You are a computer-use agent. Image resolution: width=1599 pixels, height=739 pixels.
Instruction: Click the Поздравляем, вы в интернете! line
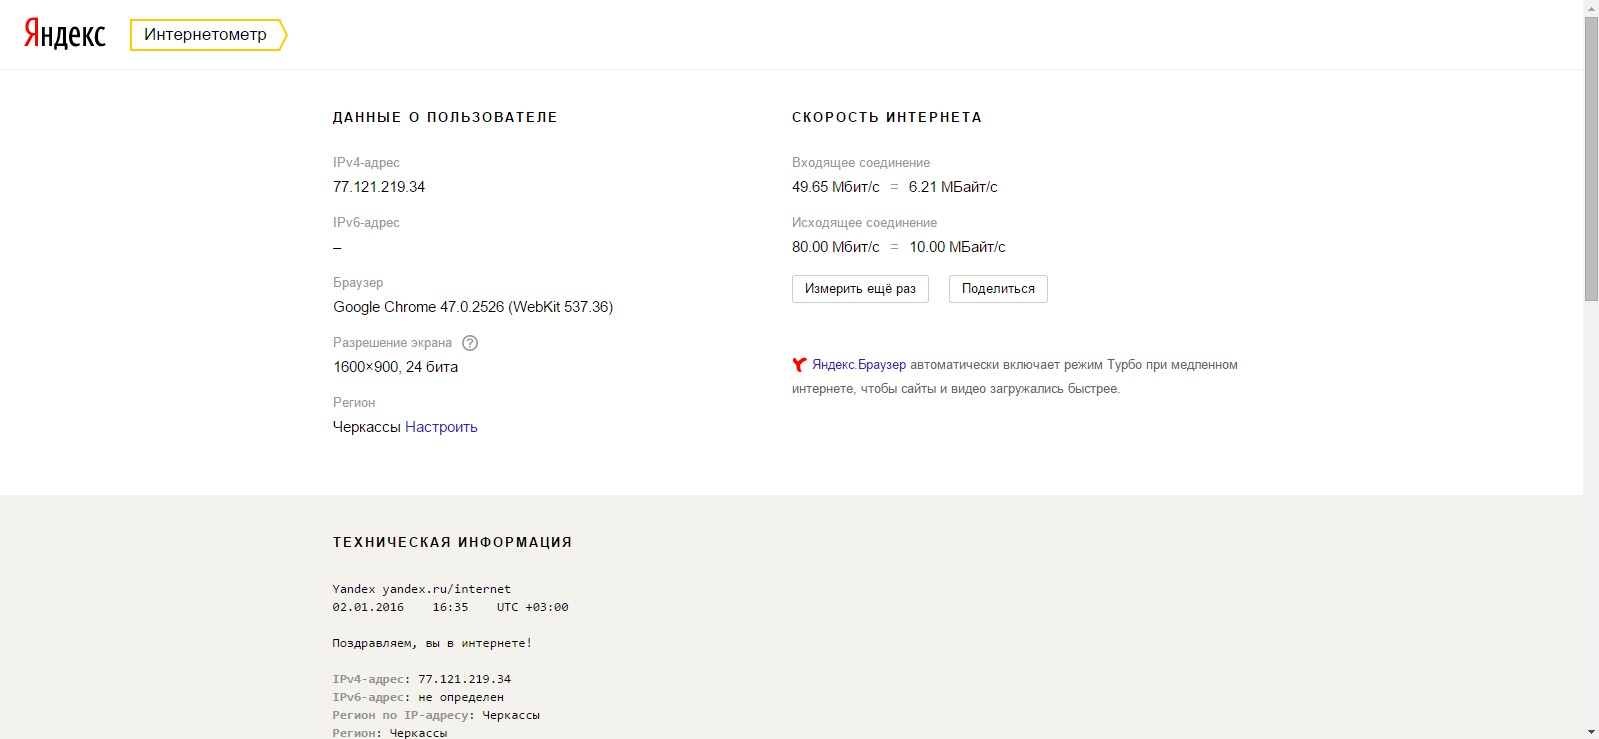pyautogui.click(x=432, y=643)
